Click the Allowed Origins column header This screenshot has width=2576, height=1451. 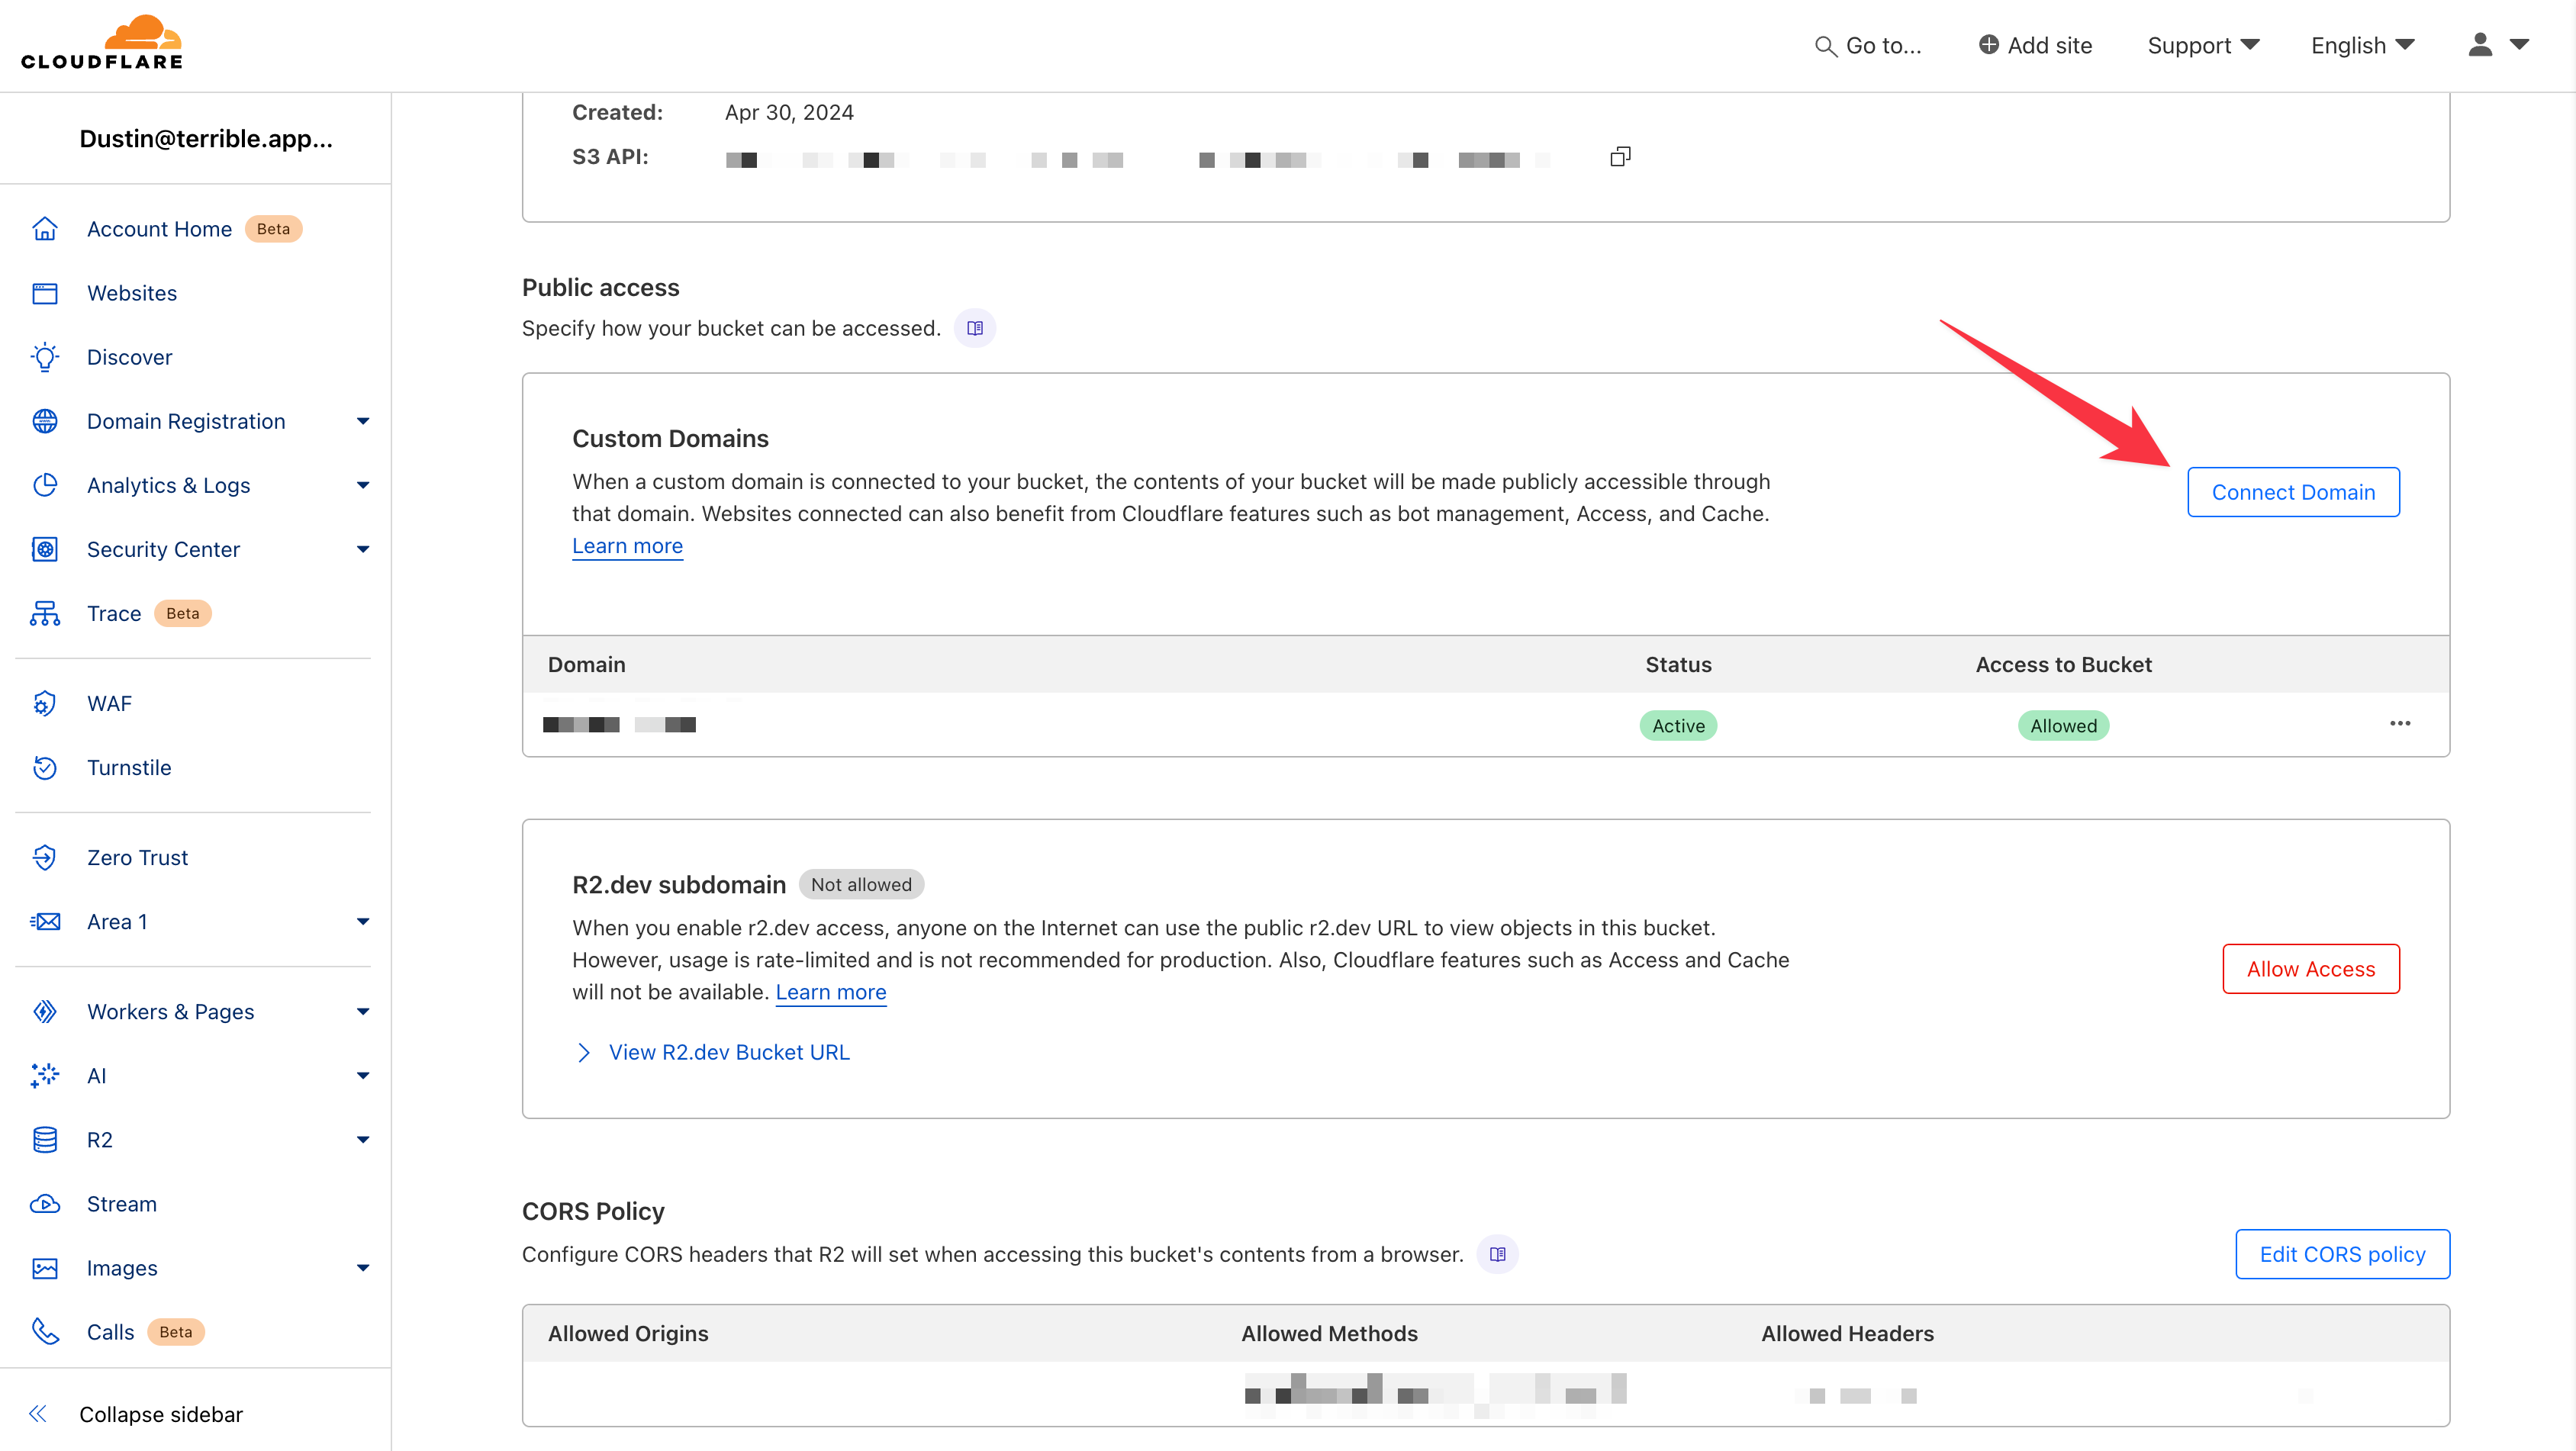pos(627,1333)
